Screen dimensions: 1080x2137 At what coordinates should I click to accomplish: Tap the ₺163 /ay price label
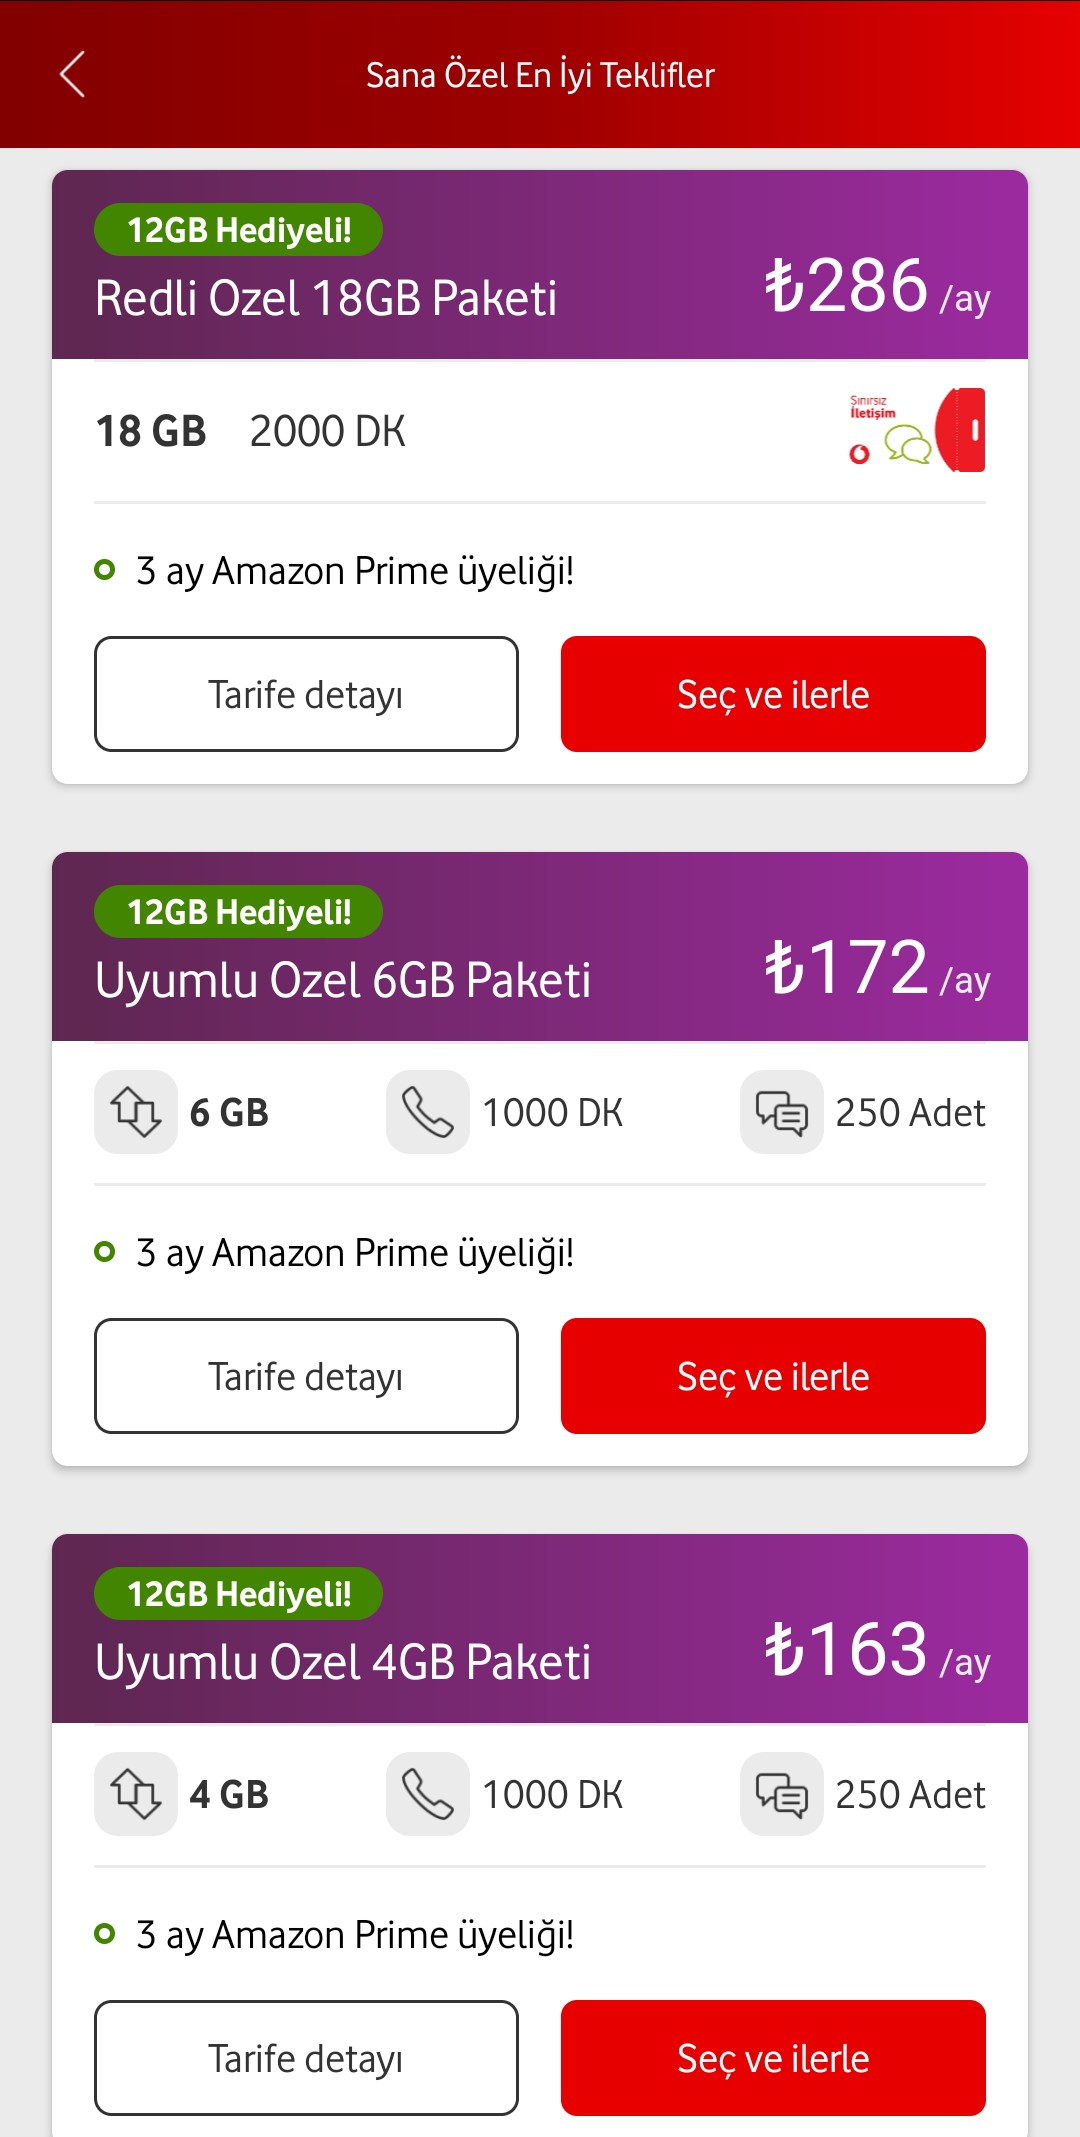[x=876, y=1650]
